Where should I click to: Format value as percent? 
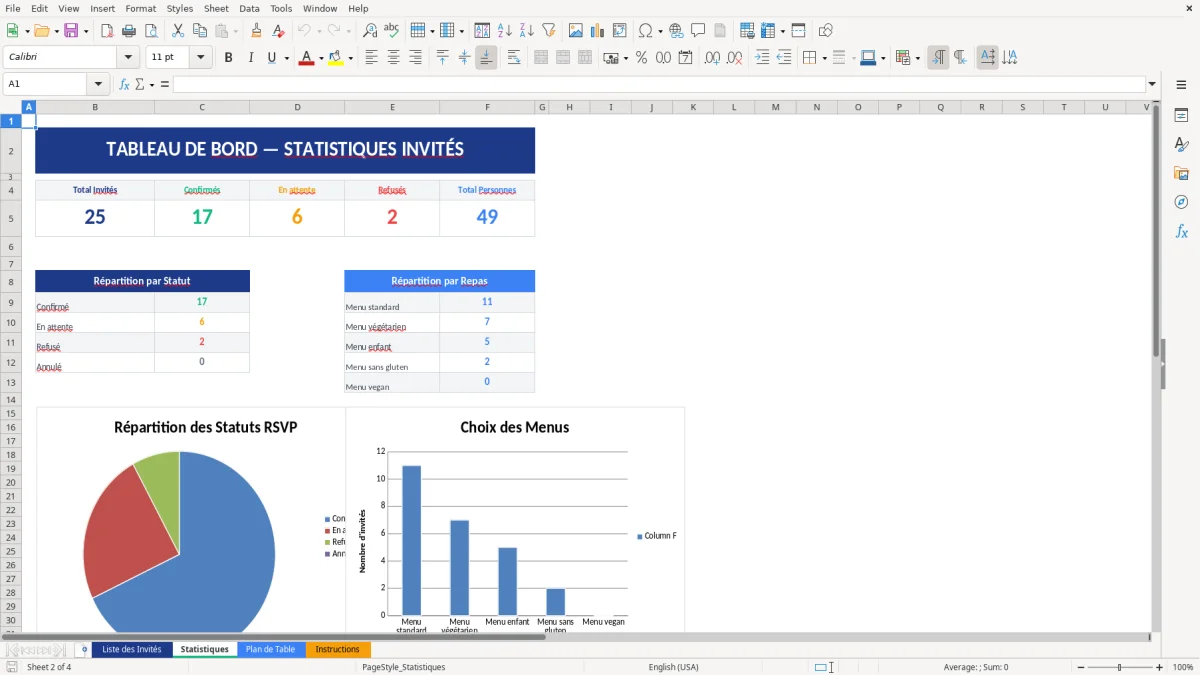pyautogui.click(x=641, y=56)
